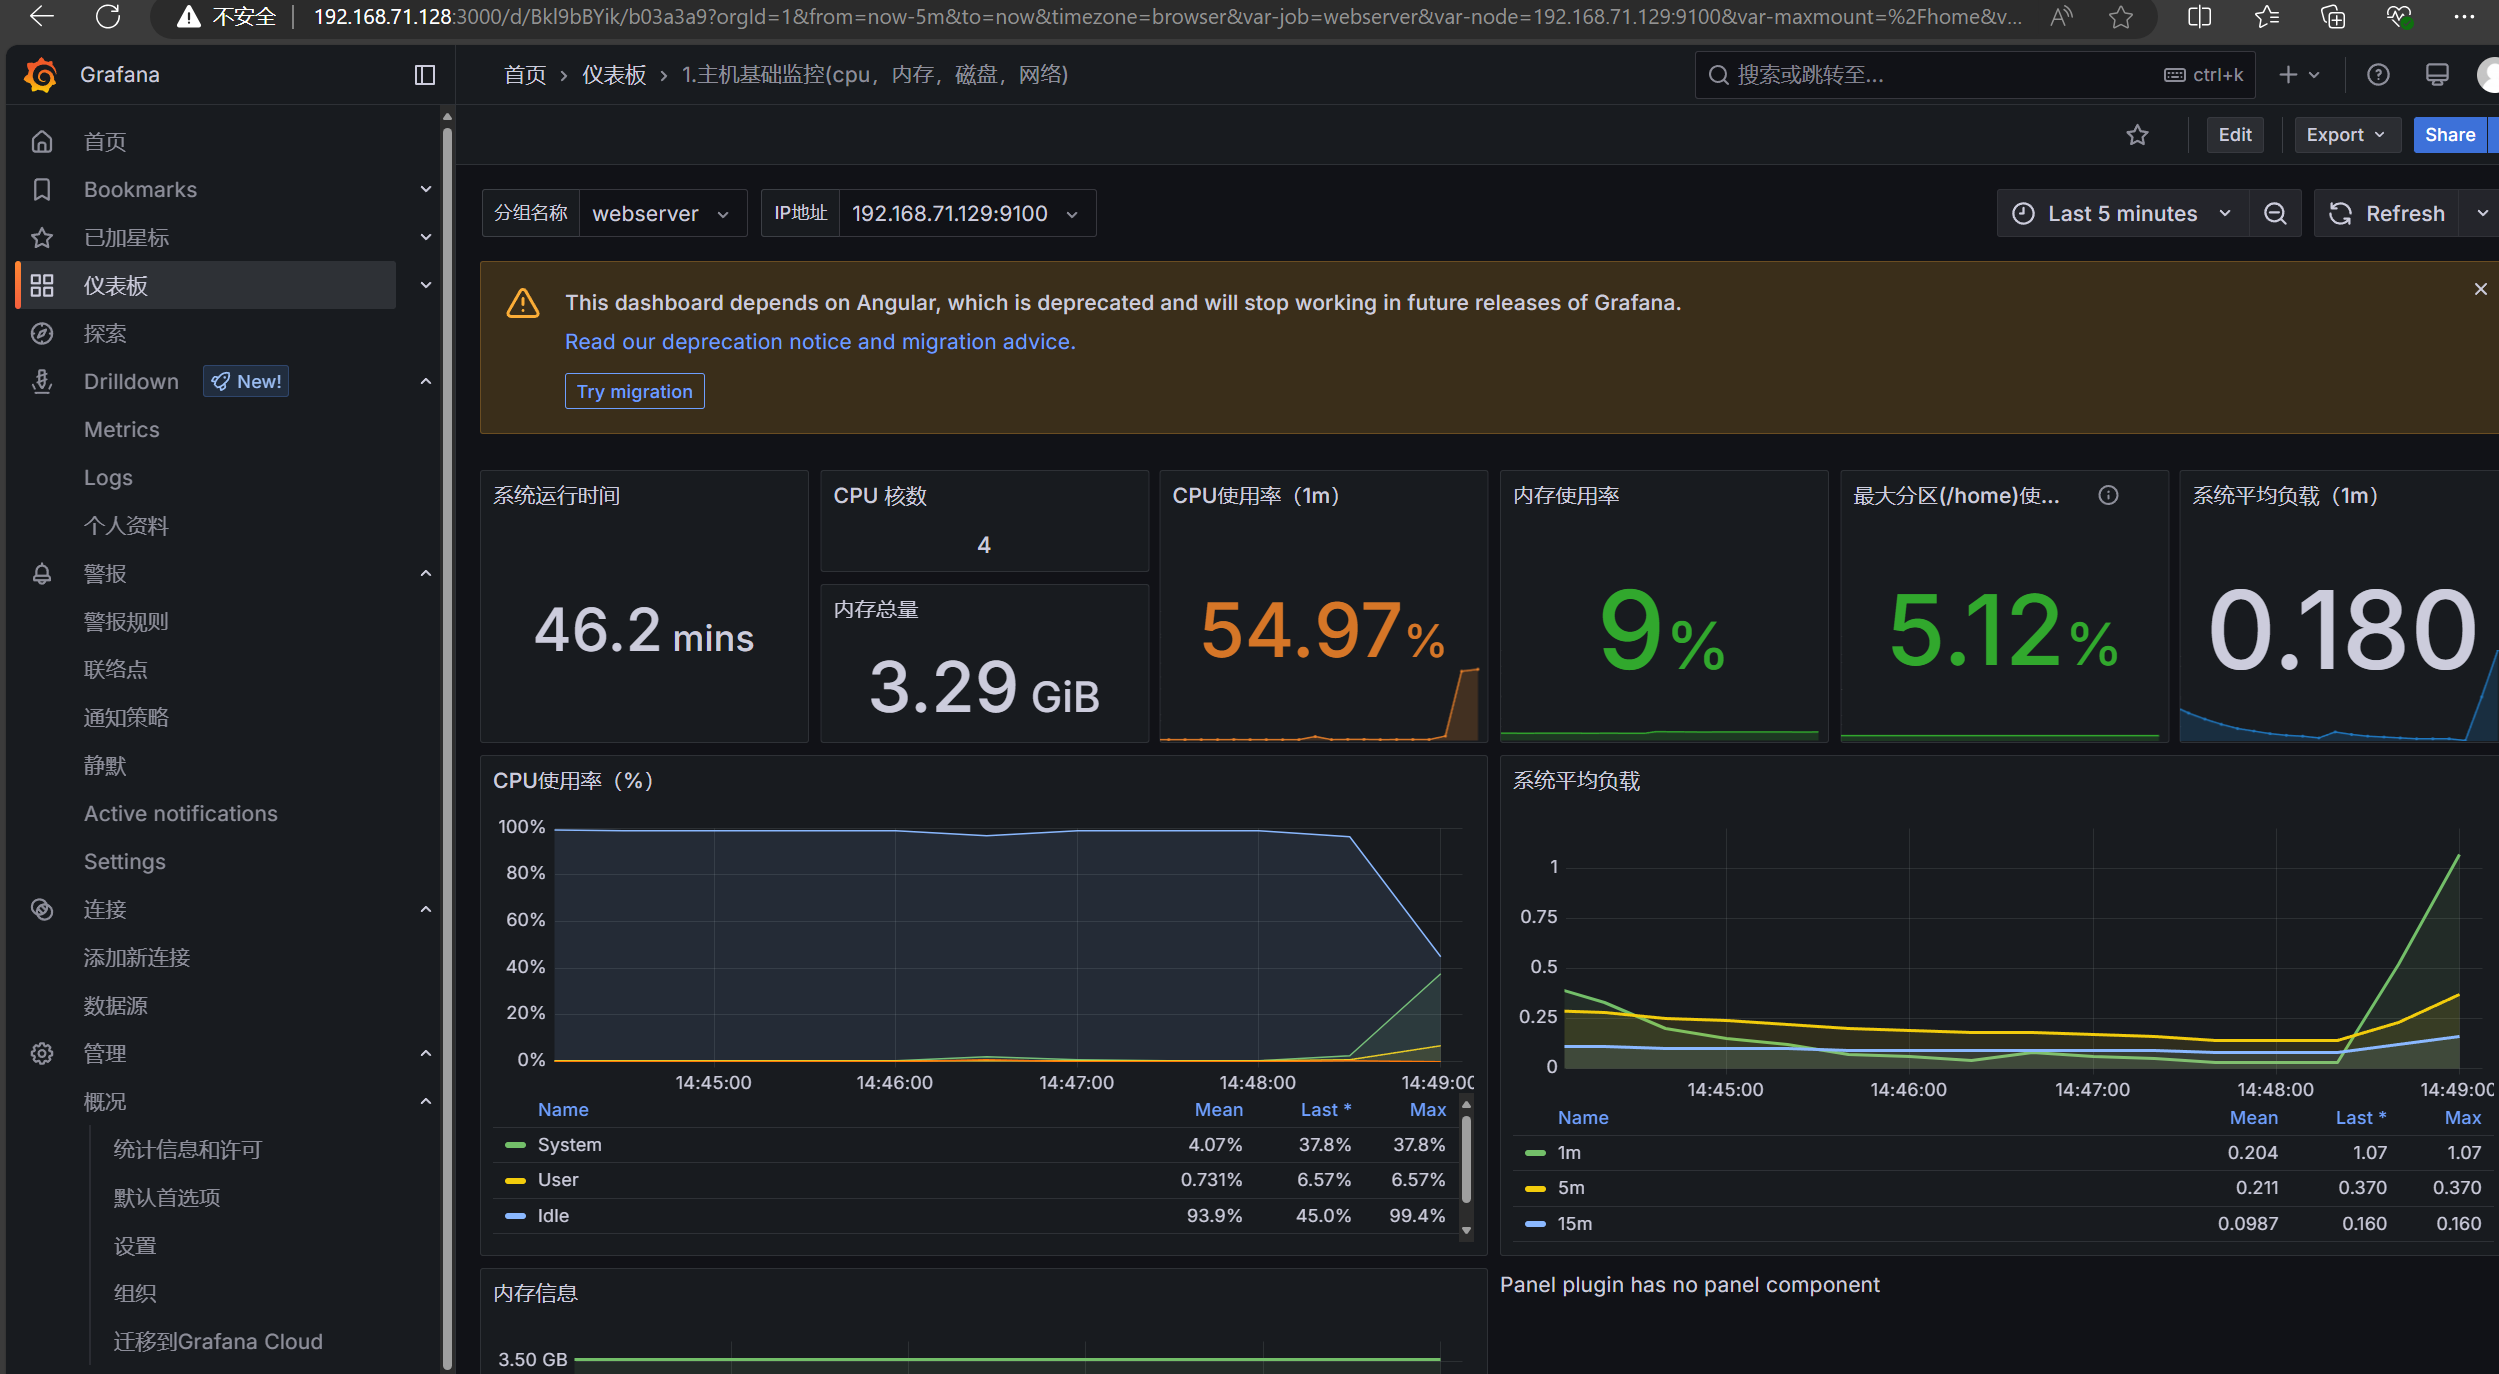This screenshot has width=2499, height=1374.
Task: Dismiss the Angular deprecation warning
Action: point(2480,289)
